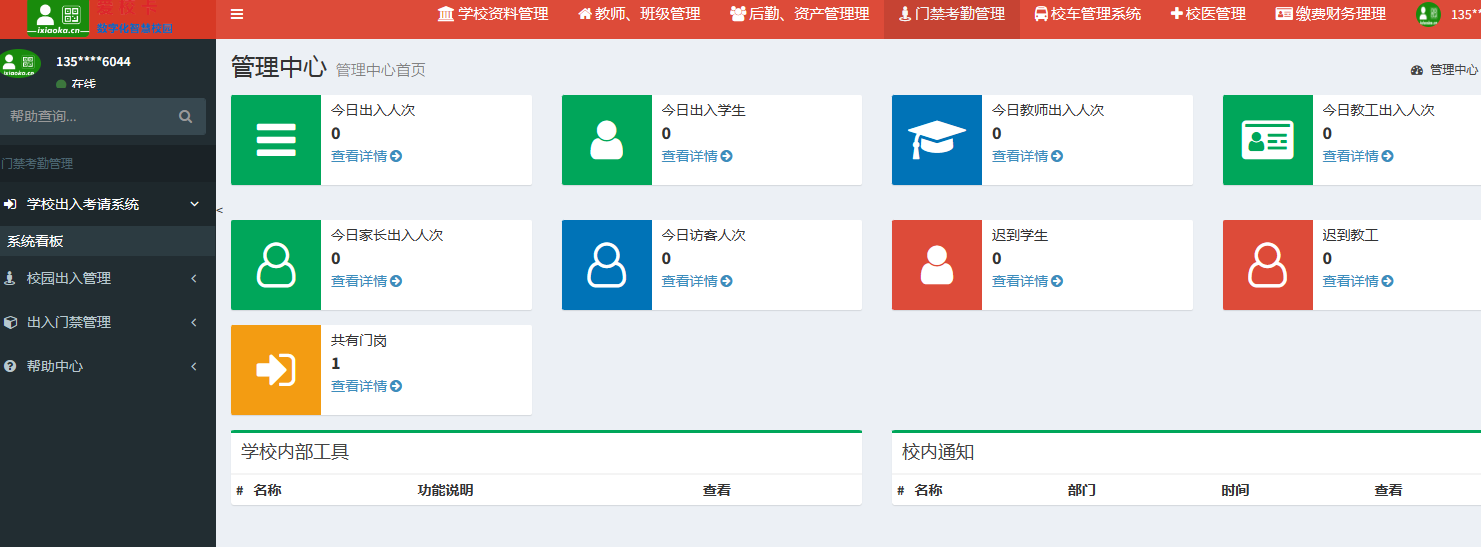Click red user icon of 迟到教工
Viewport: 1481px width, 547px height.
pos(1268,265)
